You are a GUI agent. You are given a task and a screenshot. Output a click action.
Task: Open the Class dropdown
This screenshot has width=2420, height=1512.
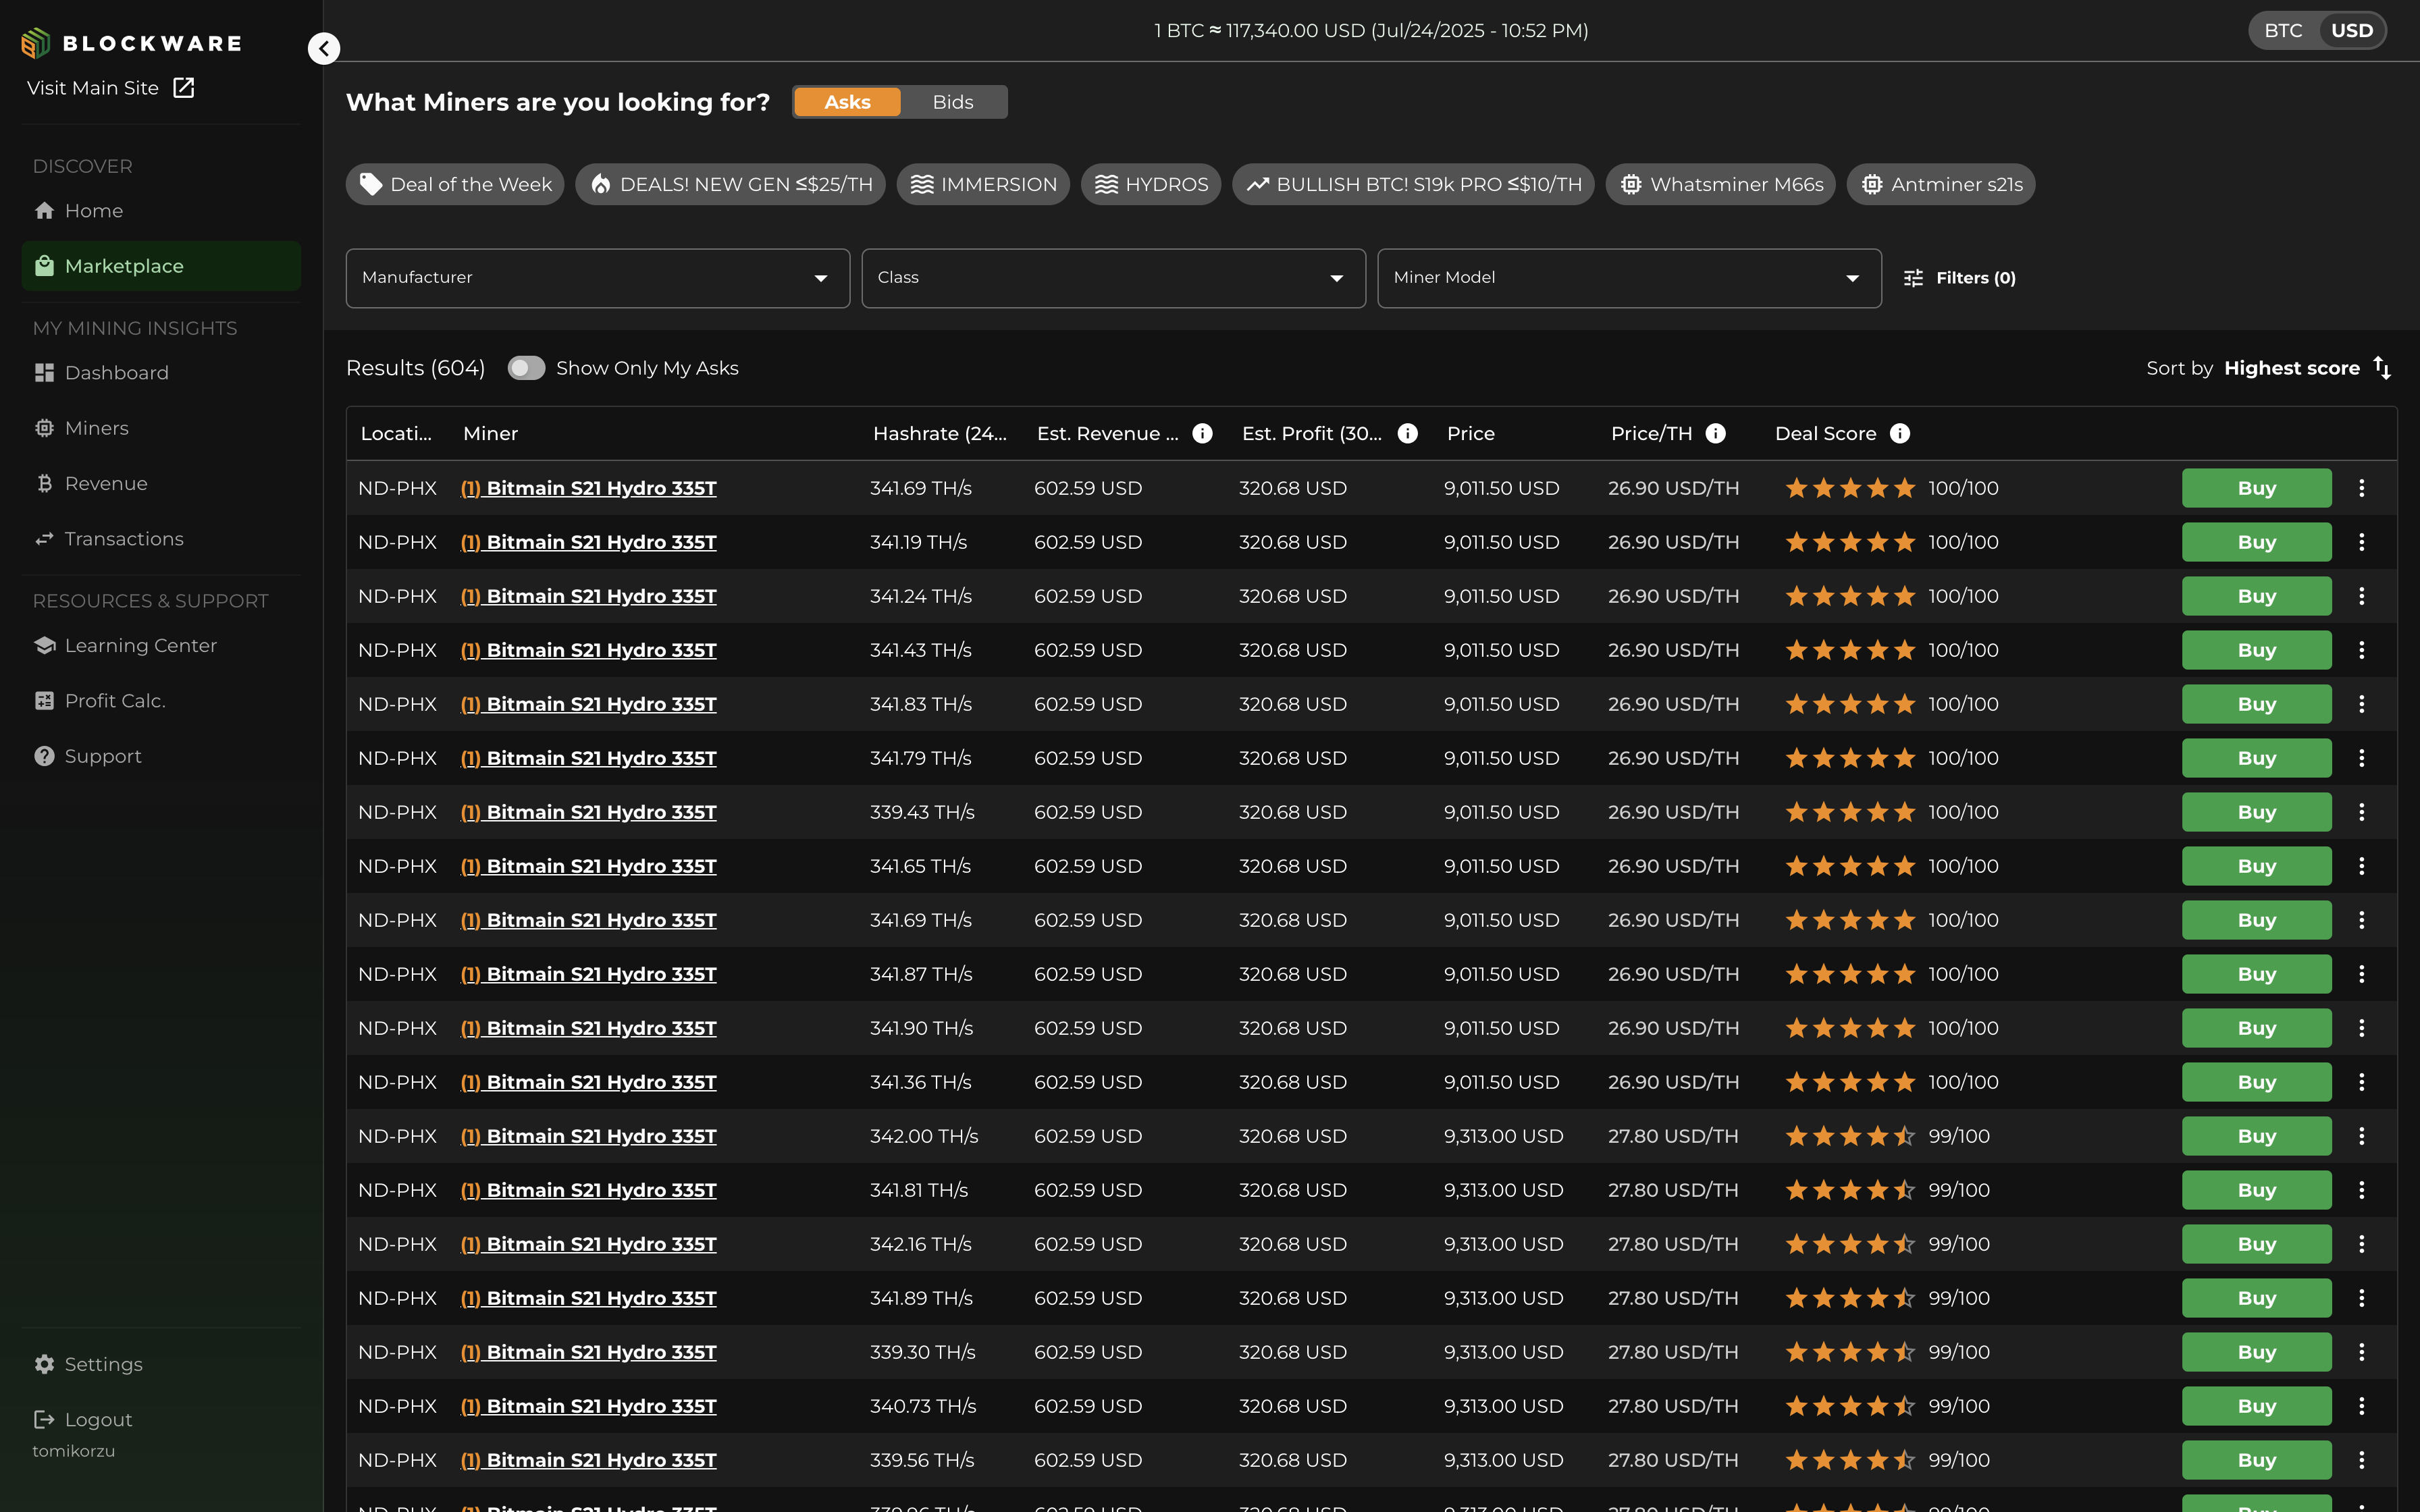point(1113,278)
